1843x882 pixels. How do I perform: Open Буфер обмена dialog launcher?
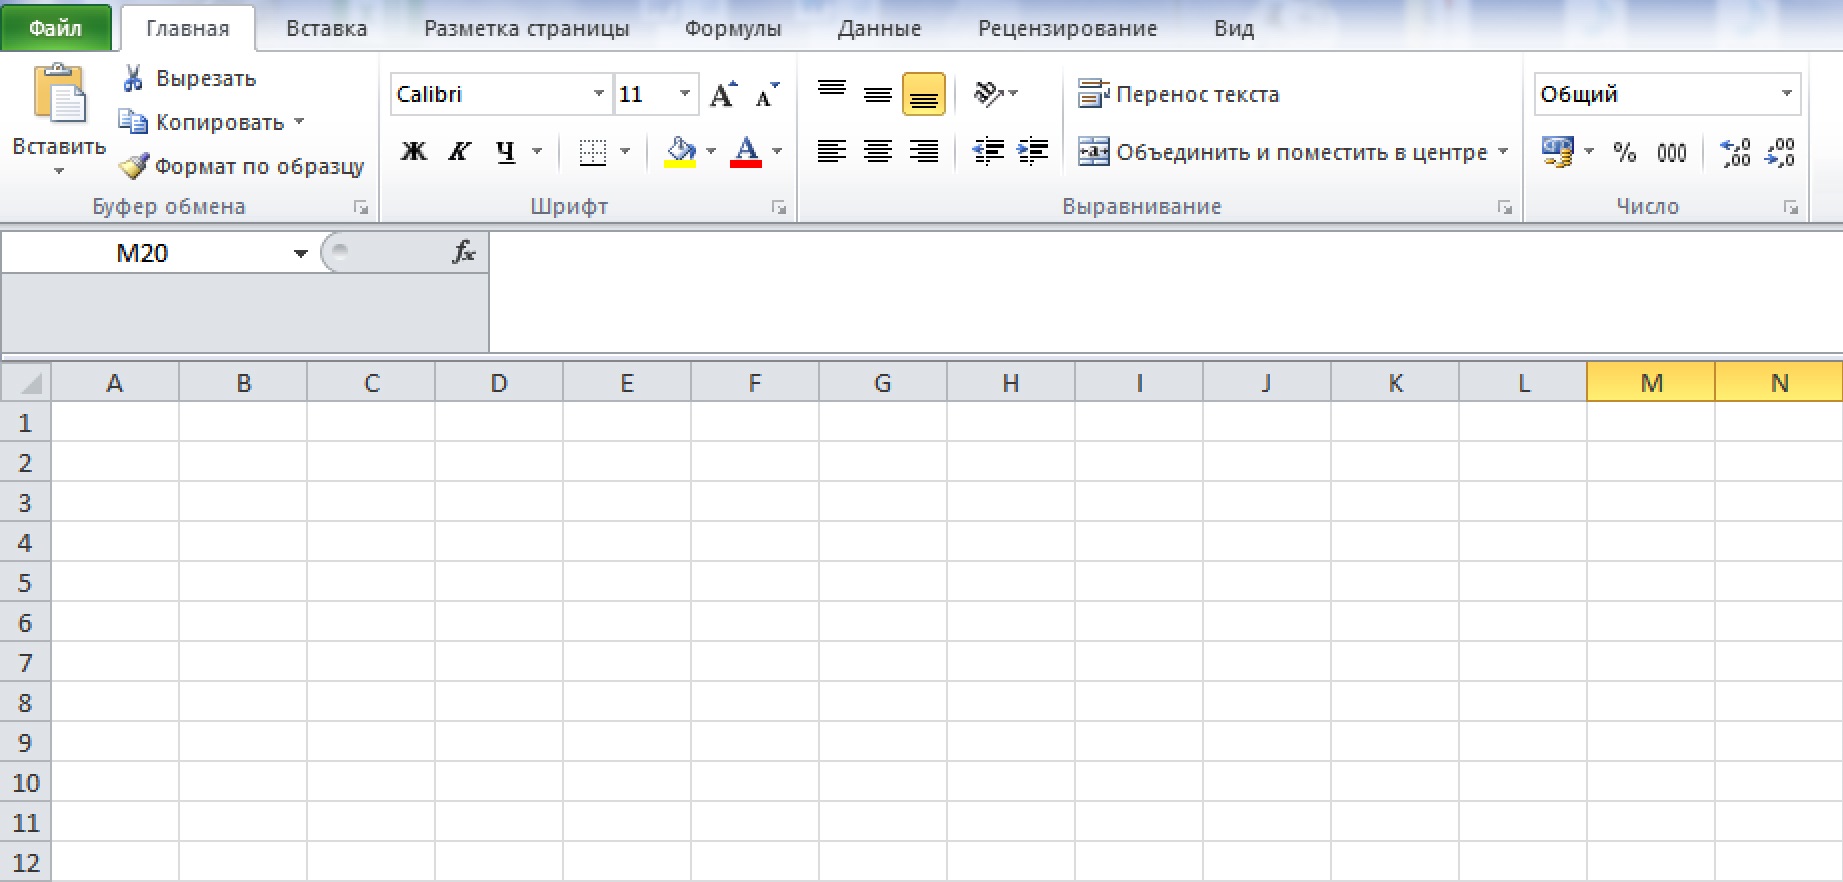tap(361, 208)
